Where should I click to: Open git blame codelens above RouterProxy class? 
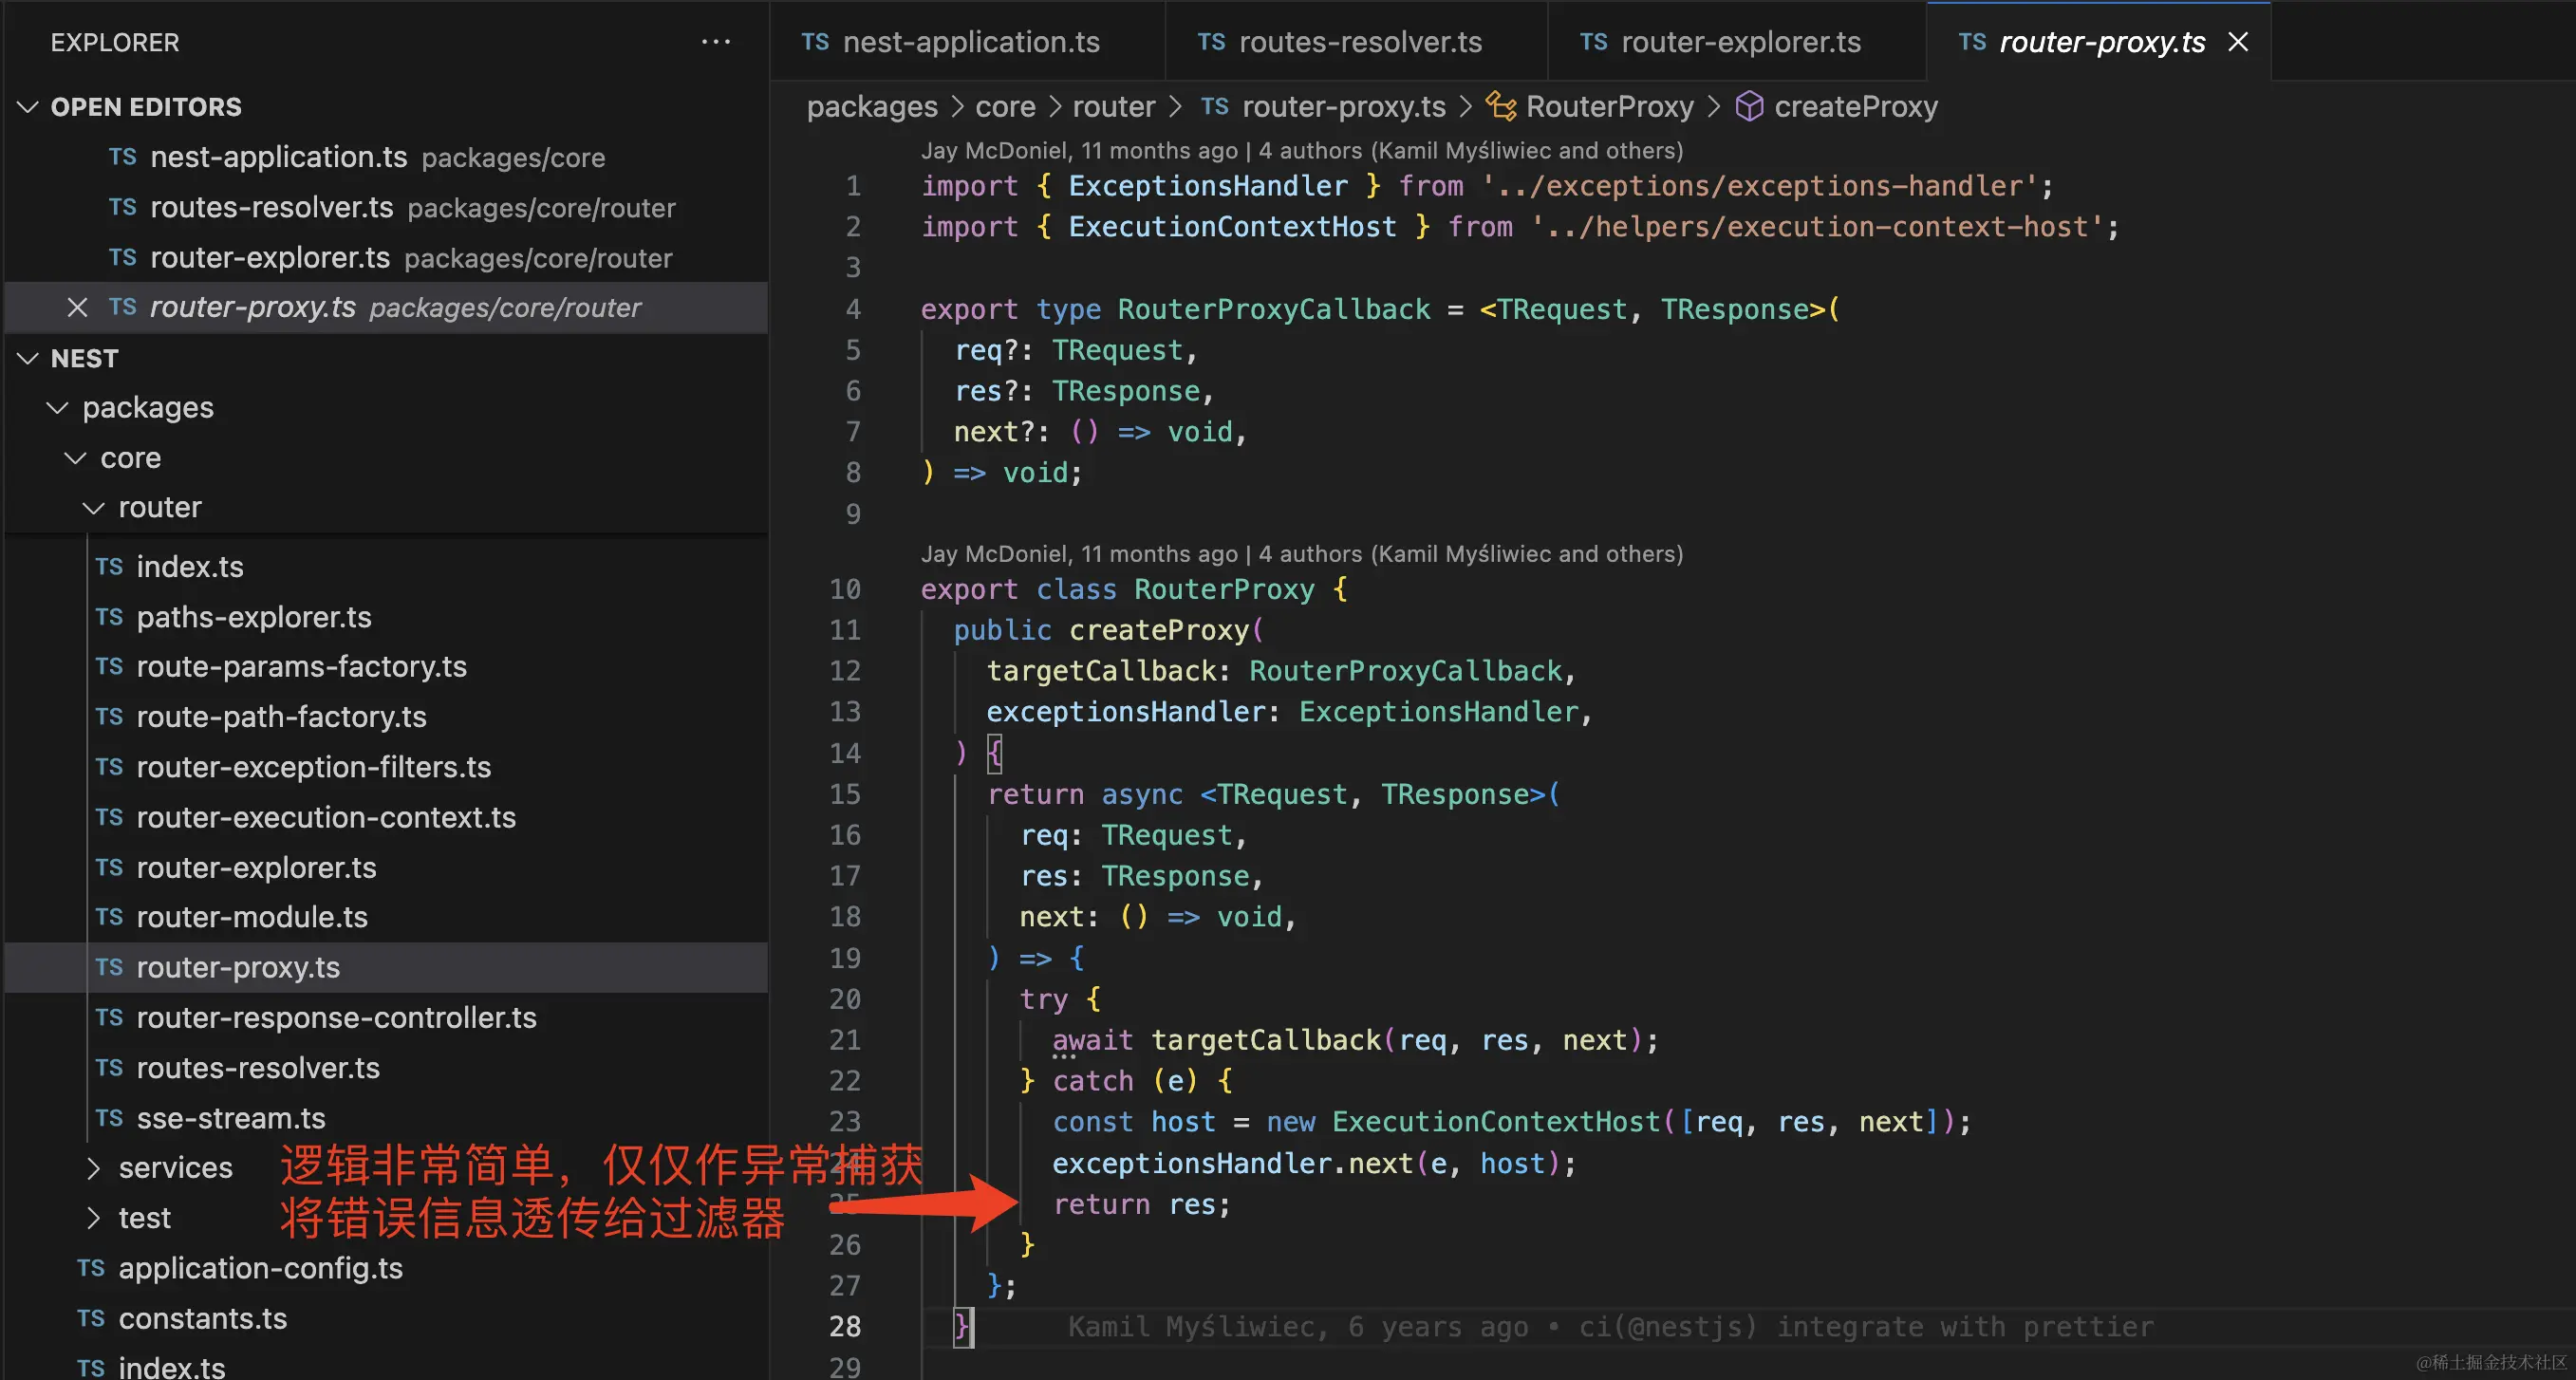click(x=1301, y=554)
